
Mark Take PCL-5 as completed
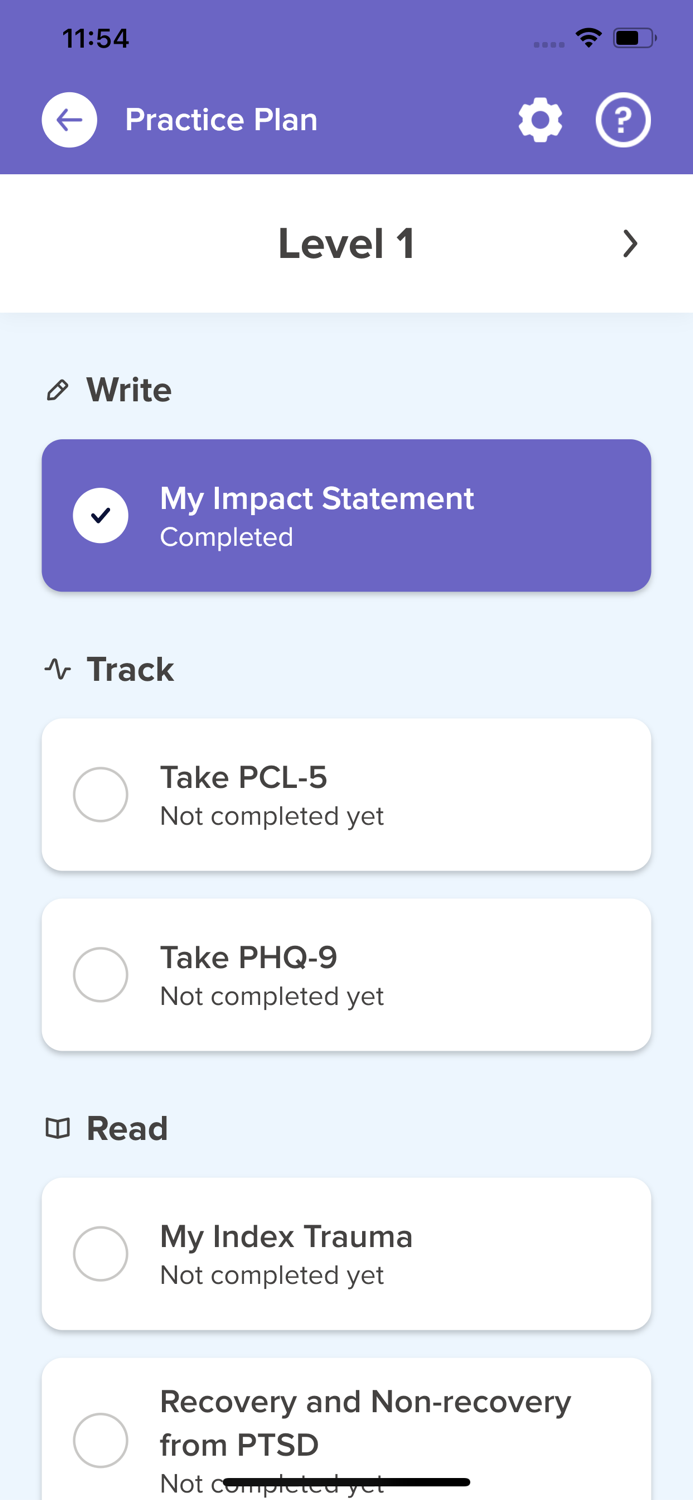(101, 795)
